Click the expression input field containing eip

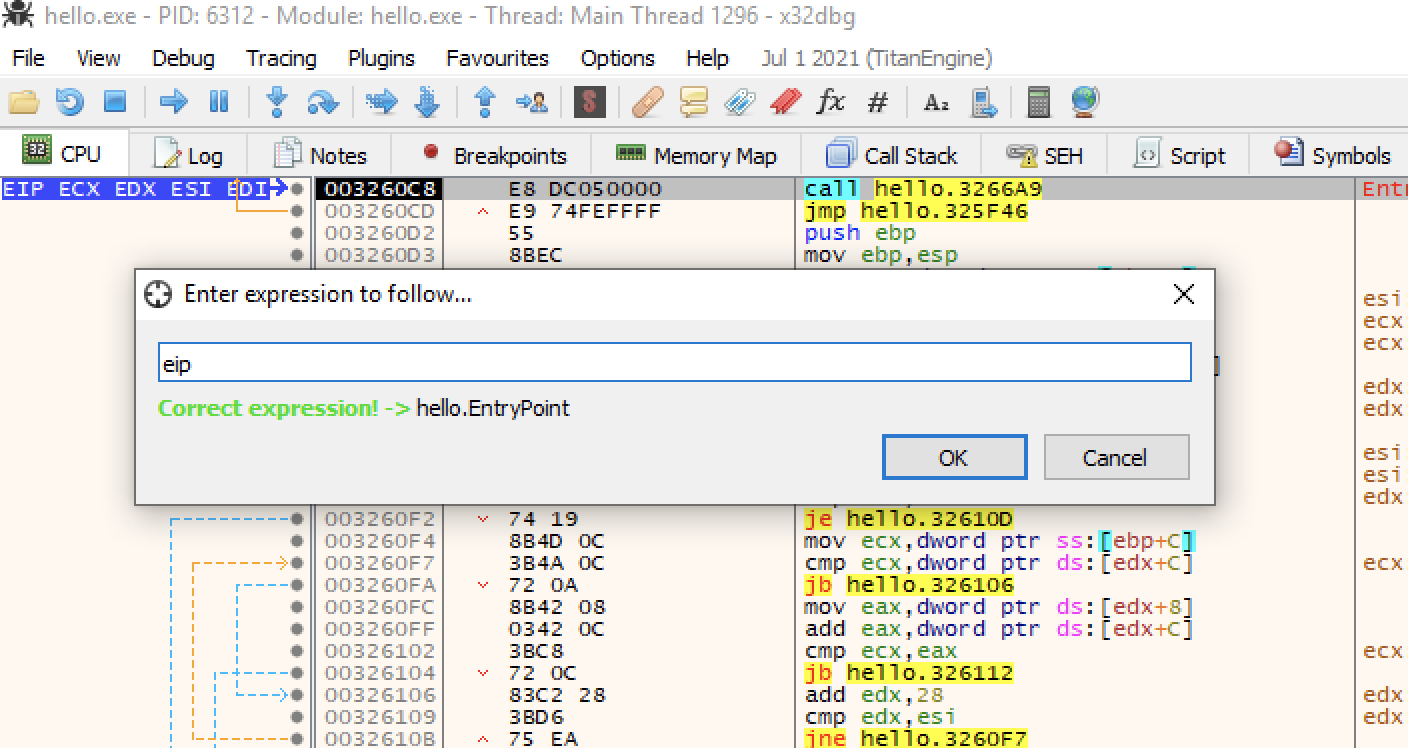tap(675, 362)
